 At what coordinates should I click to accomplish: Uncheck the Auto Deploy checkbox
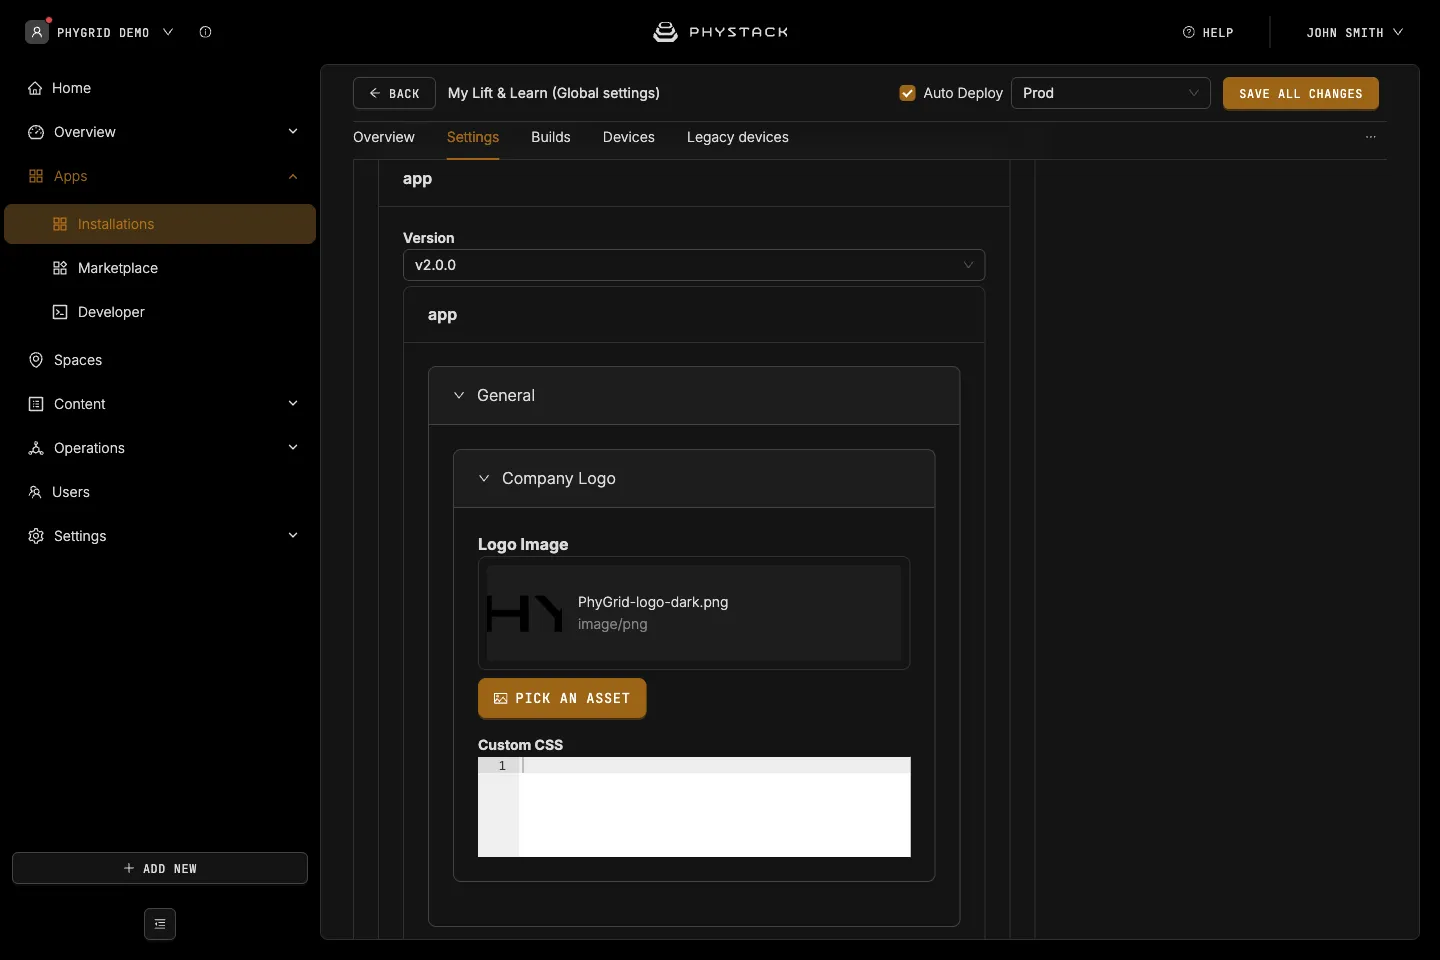tap(908, 93)
